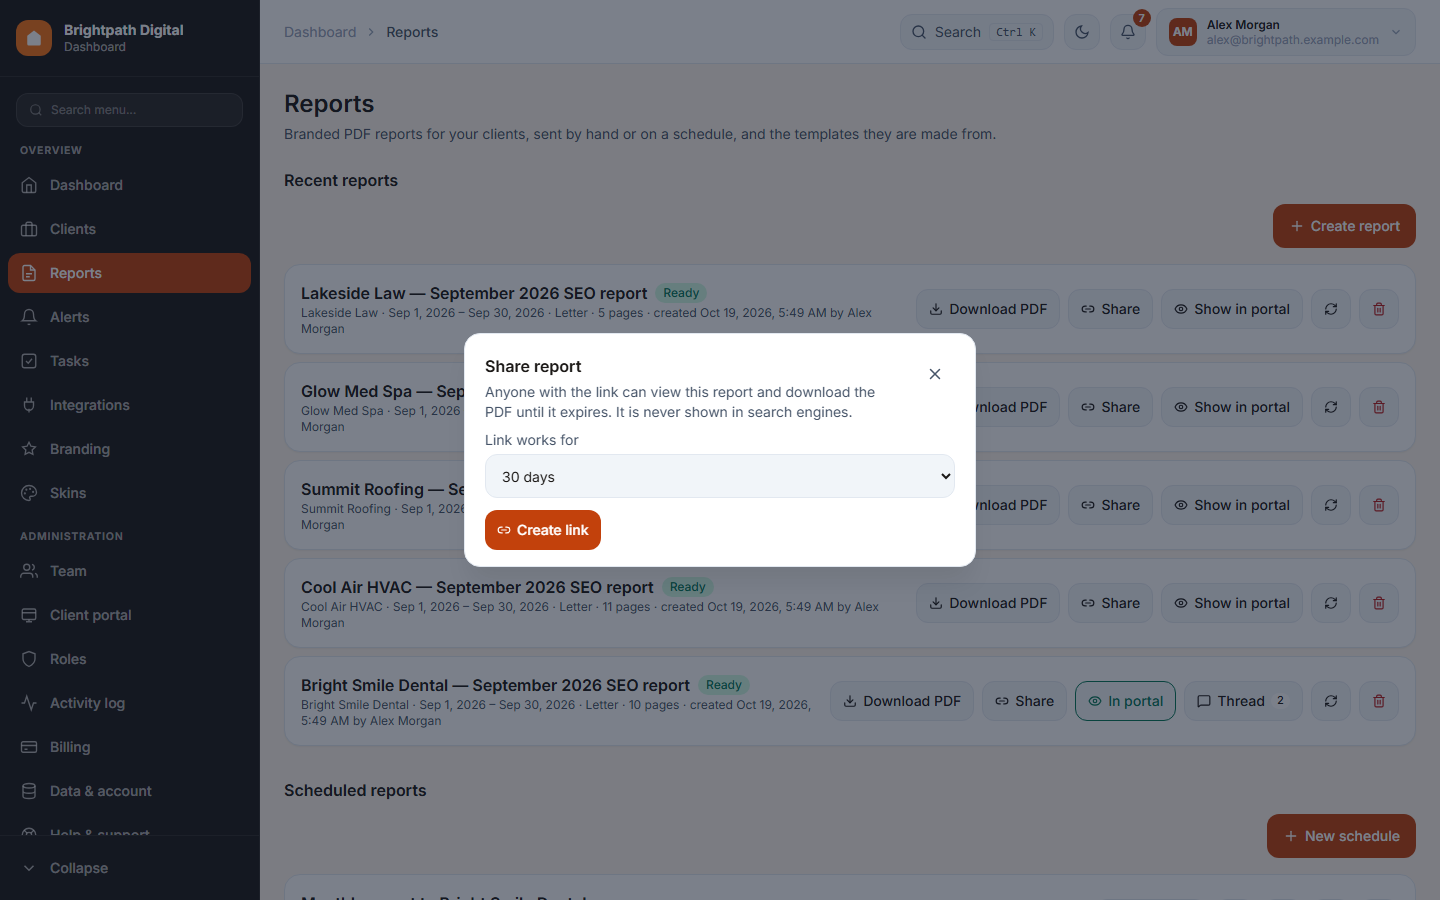Viewport: 1440px width, 900px height.
Task: Open Clients in the sidebar
Action: (129, 229)
